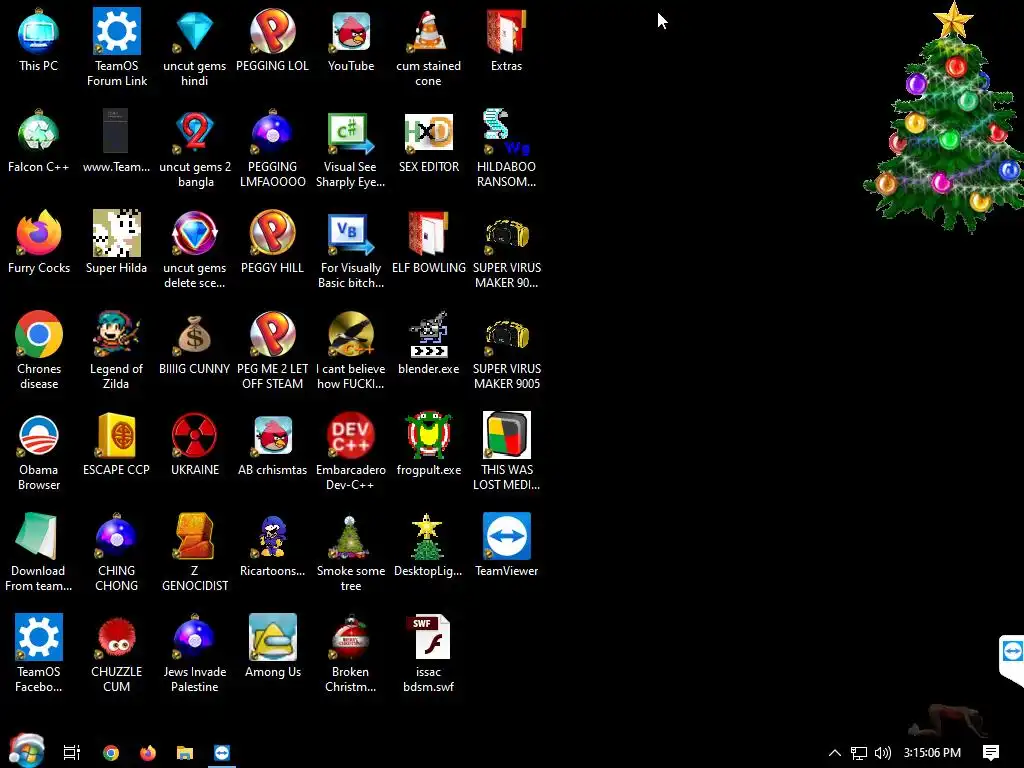Screen dimensions: 1024x768
Task: Launch Chrome from the taskbar
Action: click(x=111, y=752)
